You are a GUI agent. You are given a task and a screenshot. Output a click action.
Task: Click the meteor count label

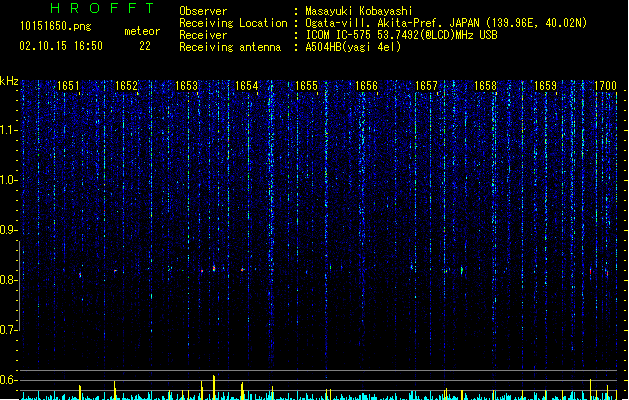142,31
